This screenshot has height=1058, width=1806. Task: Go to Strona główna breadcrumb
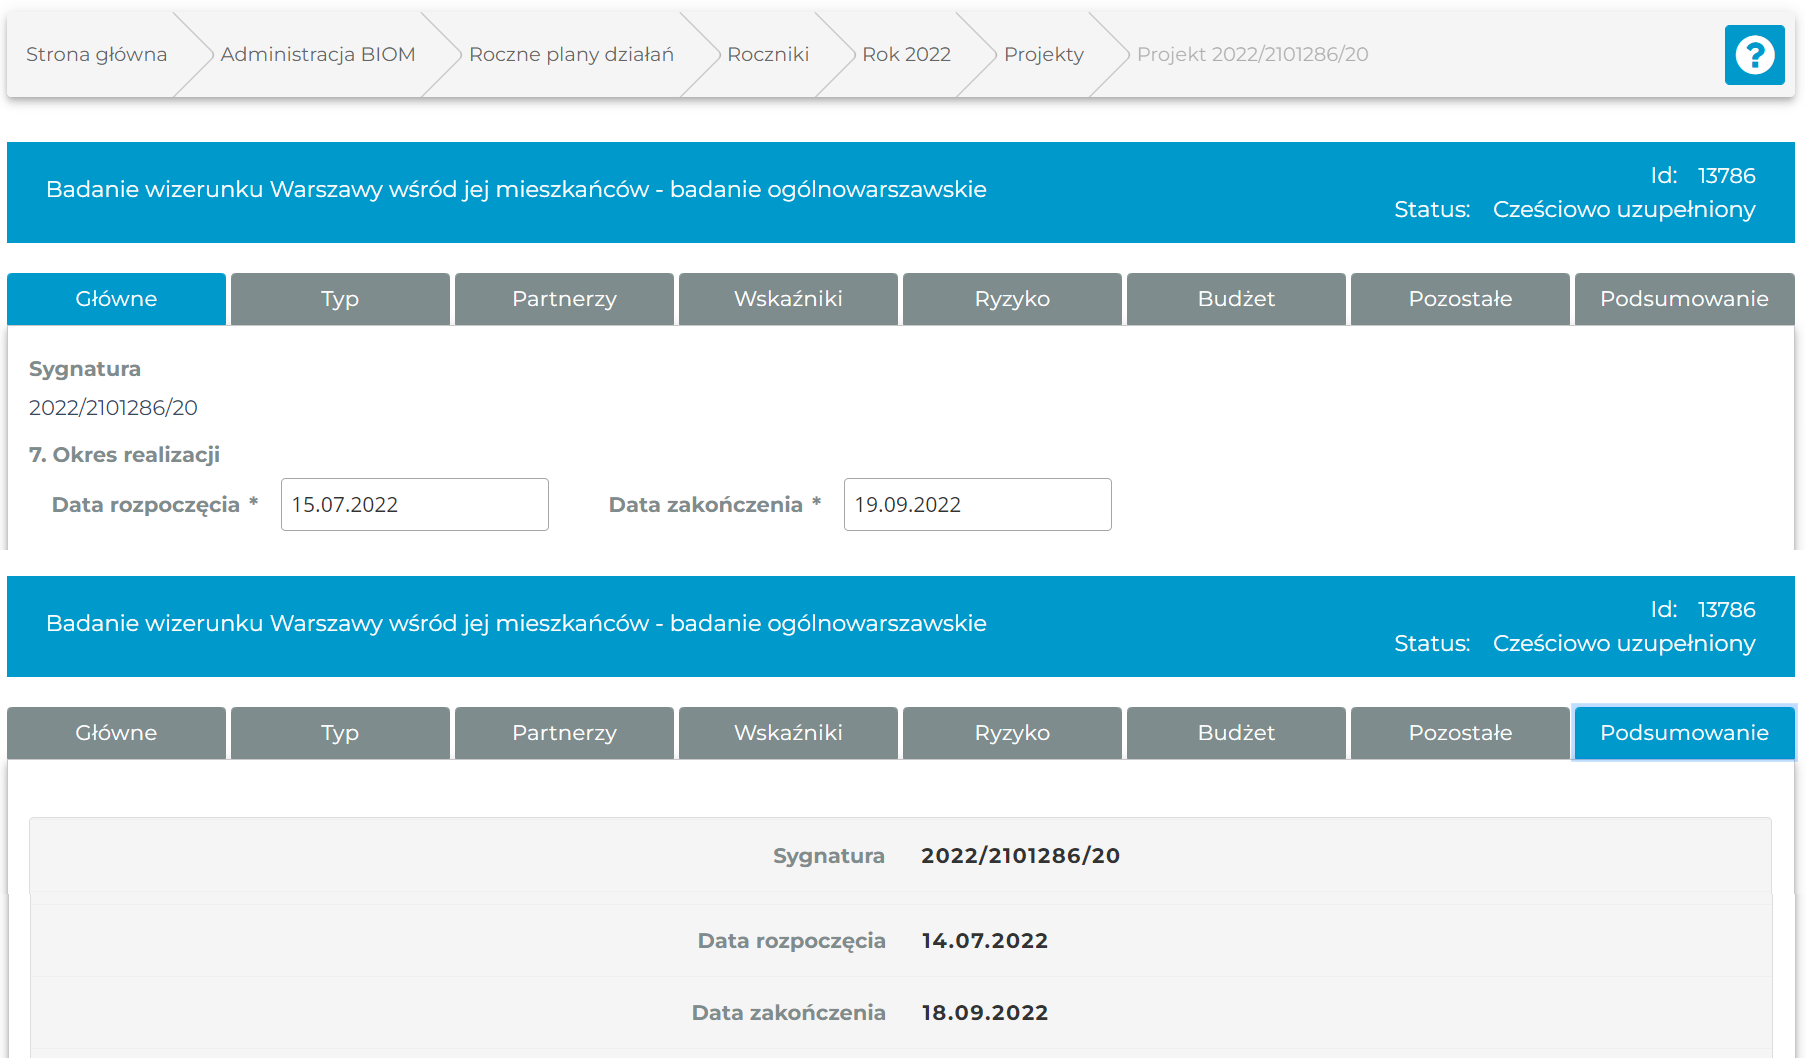(x=96, y=55)
